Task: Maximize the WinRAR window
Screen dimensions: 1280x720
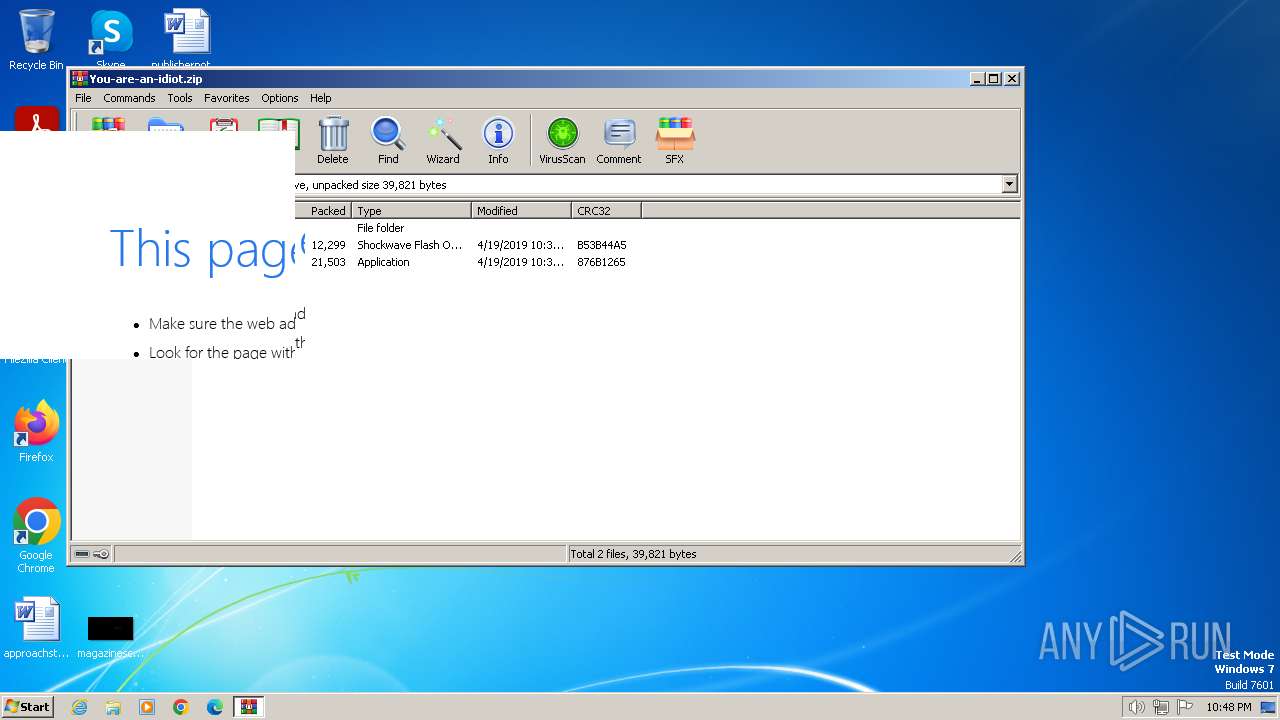Action: [994, 79]
